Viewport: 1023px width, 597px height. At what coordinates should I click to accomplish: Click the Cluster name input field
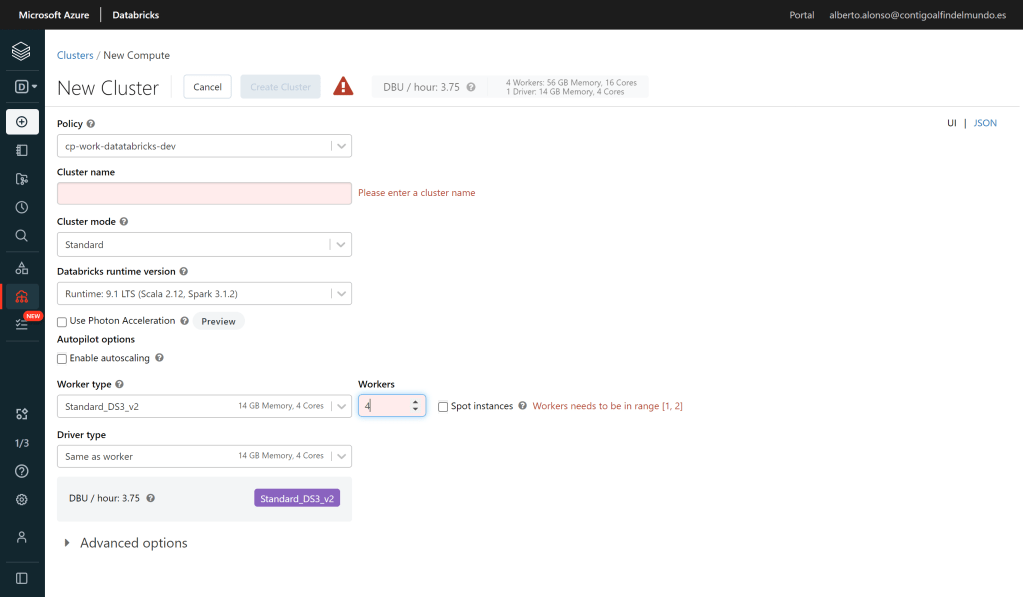coord(204,193)
